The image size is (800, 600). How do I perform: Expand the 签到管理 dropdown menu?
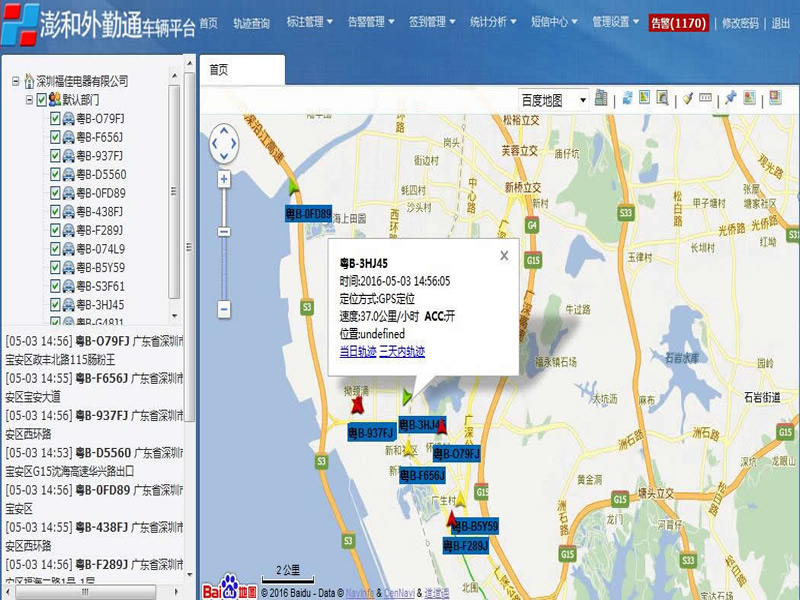point(432,22)
